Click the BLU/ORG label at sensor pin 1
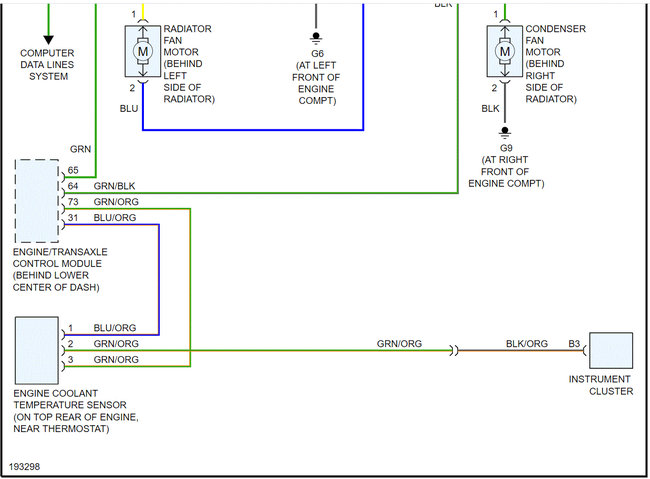 pyautogui.click(x=115, y=328)
